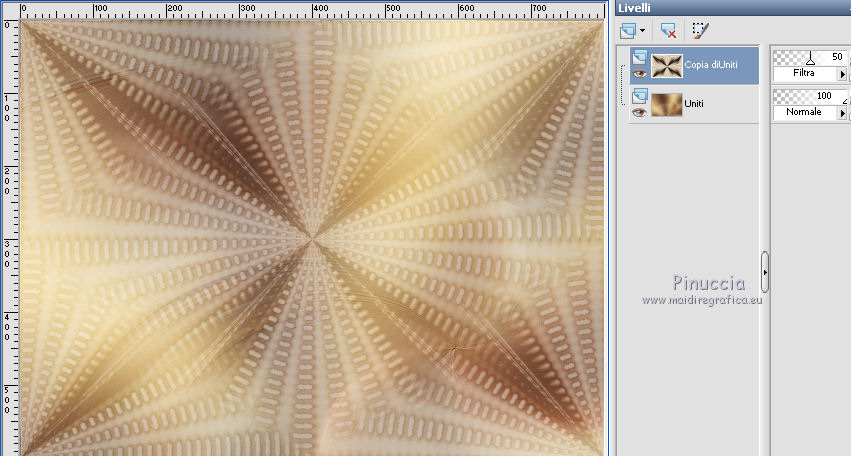Select the Uniti layer name
The image size is (851, 456).
click(x=694, y=104)
